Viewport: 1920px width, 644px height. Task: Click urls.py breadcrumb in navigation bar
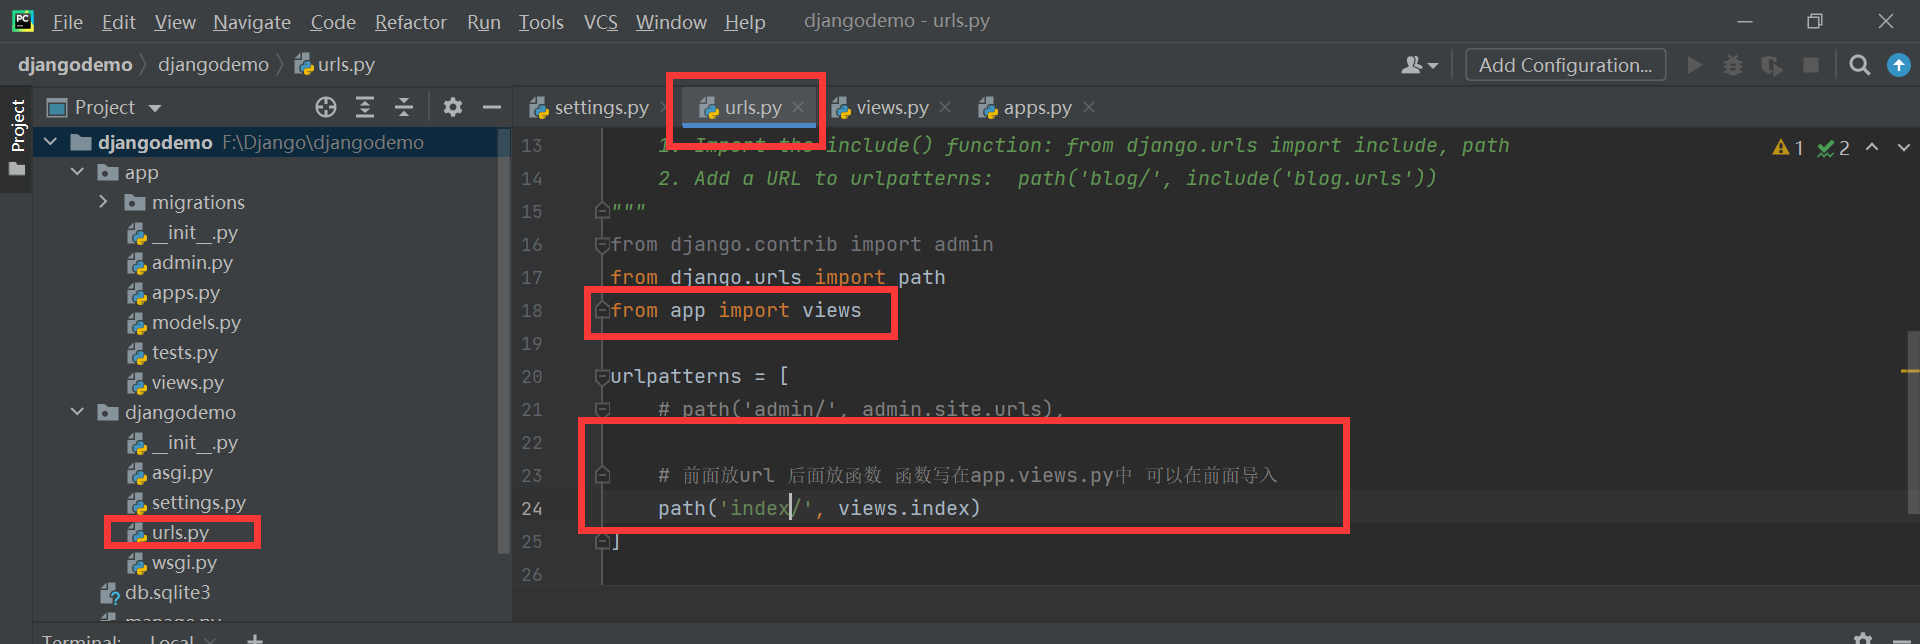coord(335,65)
